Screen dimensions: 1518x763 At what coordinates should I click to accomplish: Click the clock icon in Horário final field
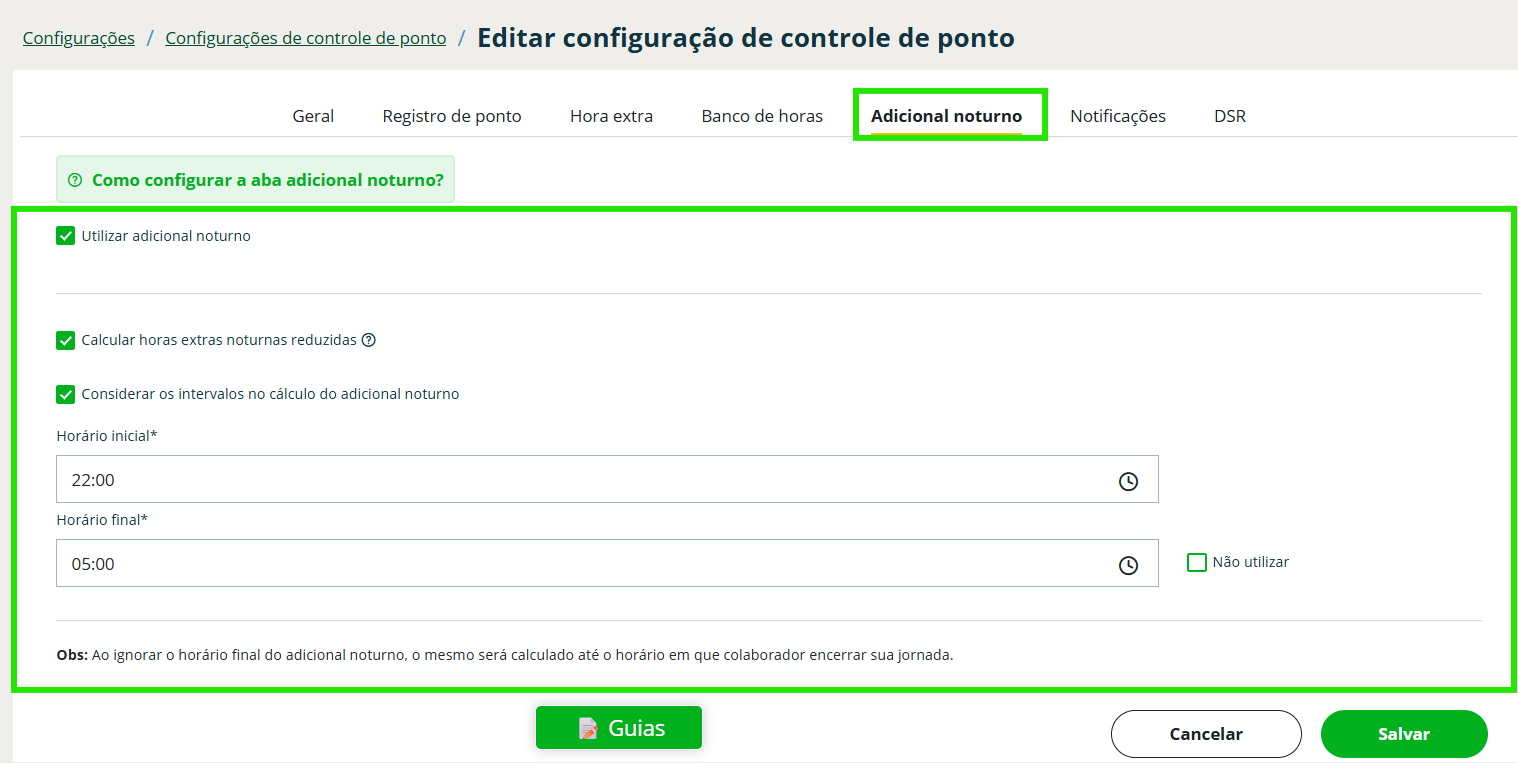coord(1128,565)
